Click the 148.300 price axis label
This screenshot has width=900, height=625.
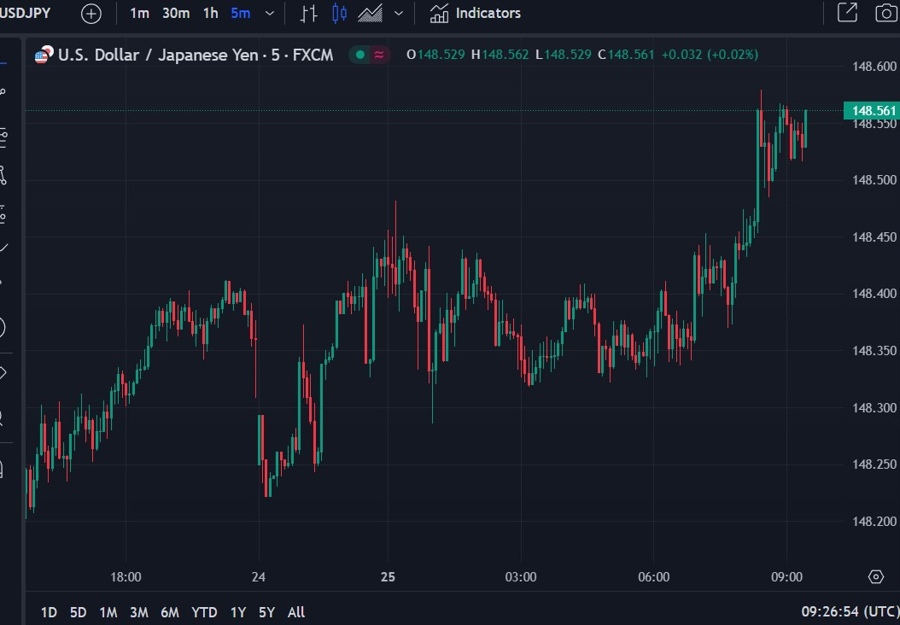[874, 408]
